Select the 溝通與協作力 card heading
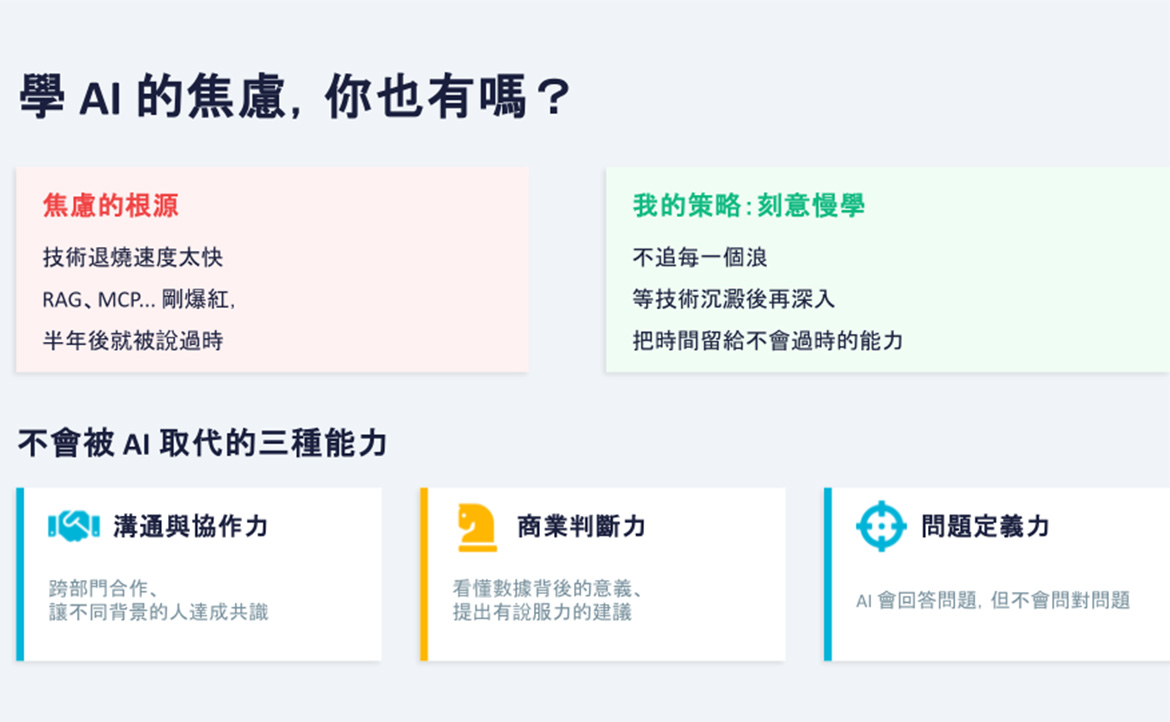Viewport: 1170px width, 722px height. [x=191, y=527]
